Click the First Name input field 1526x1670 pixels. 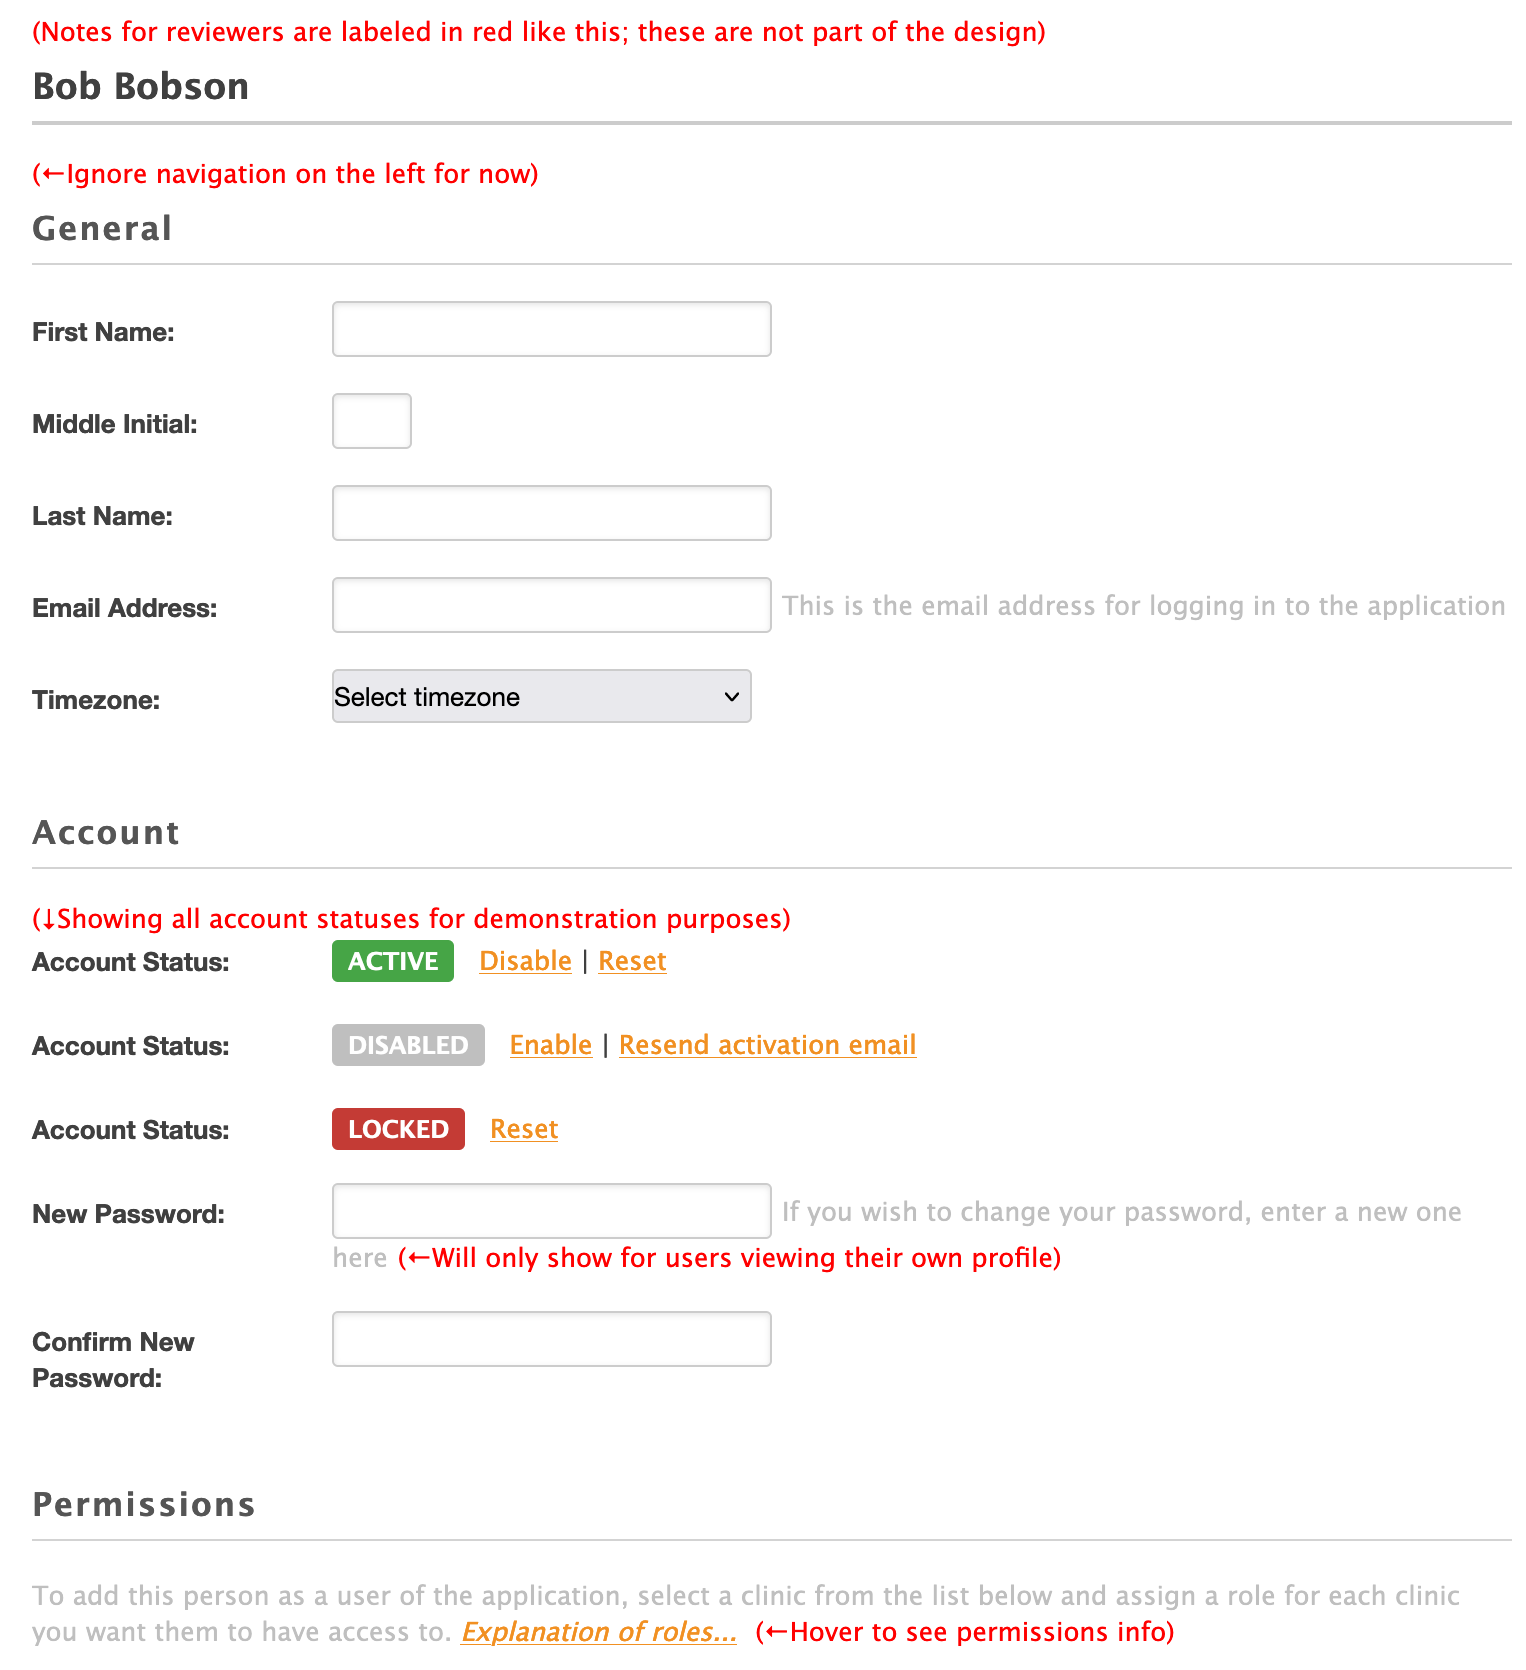[551, 329]
